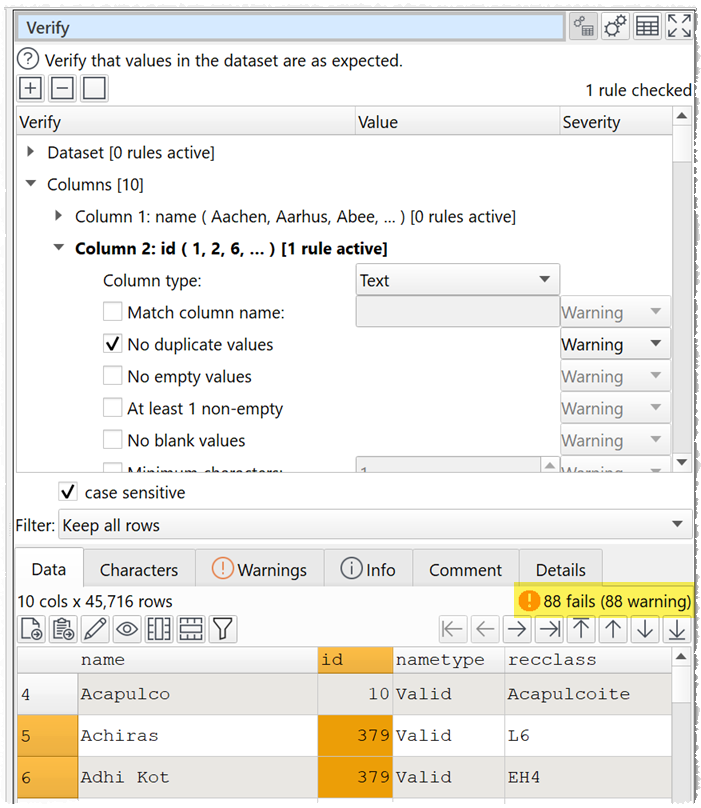This screenshot has width=701, height=808.
Task: Jump to the first column arrow button
Action: pos(453,629)
